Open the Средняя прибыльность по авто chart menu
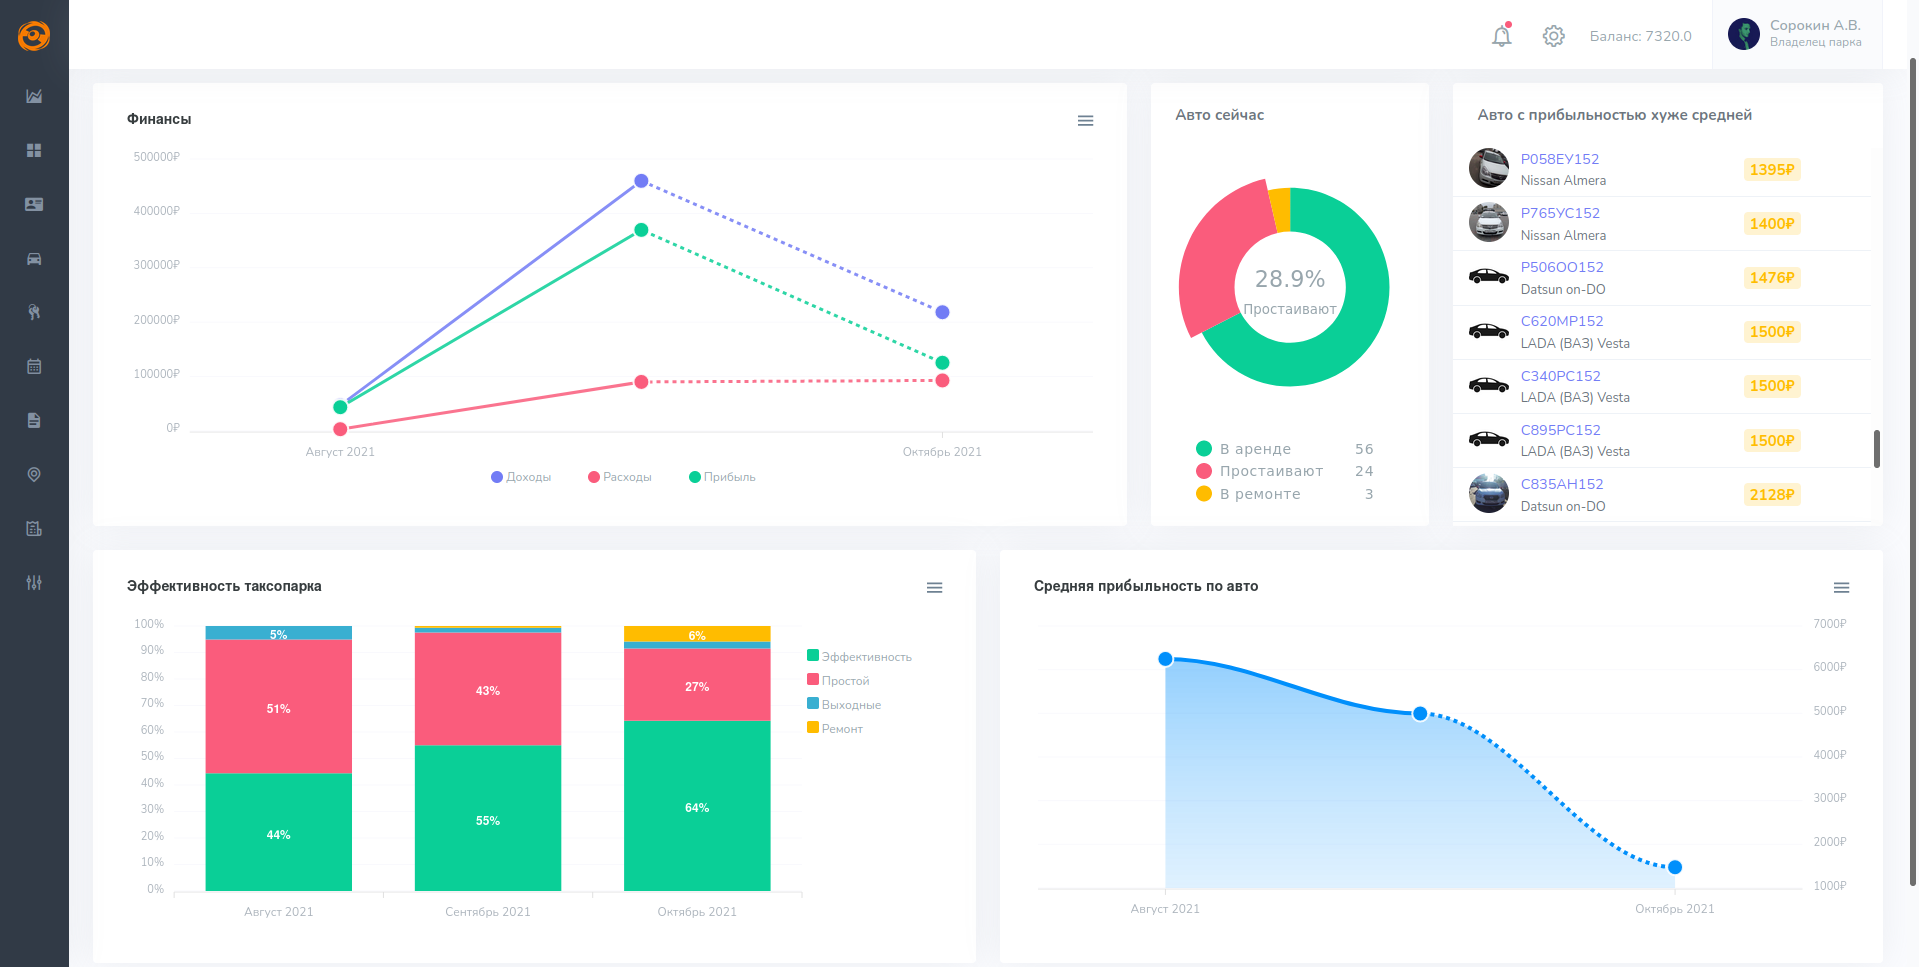 click(x=1841, y=587)
